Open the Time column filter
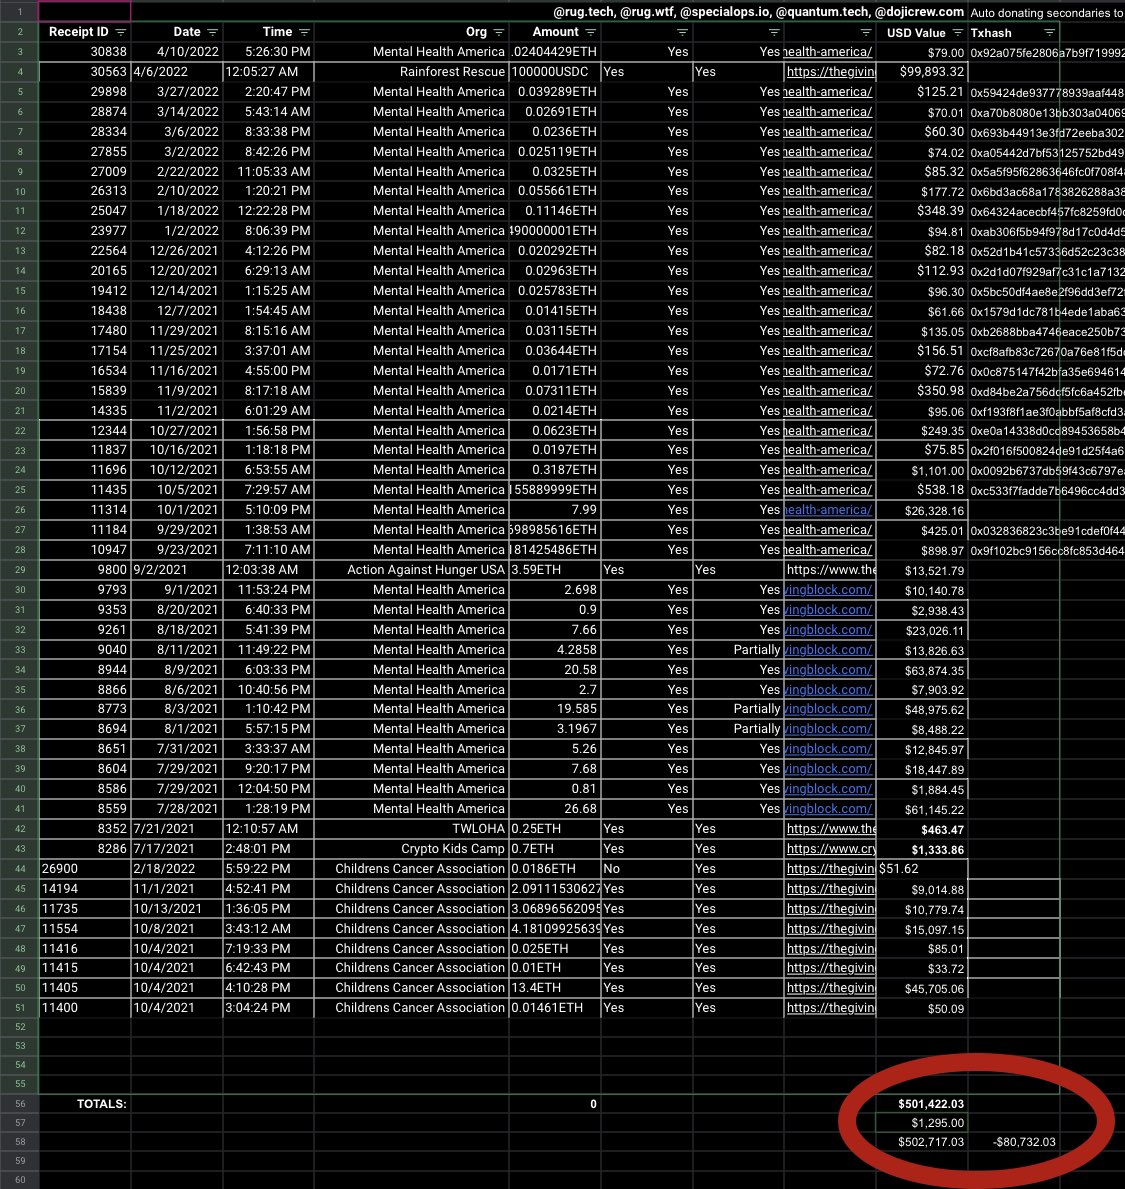1125x1189 pixels. [x=304, y=32]
